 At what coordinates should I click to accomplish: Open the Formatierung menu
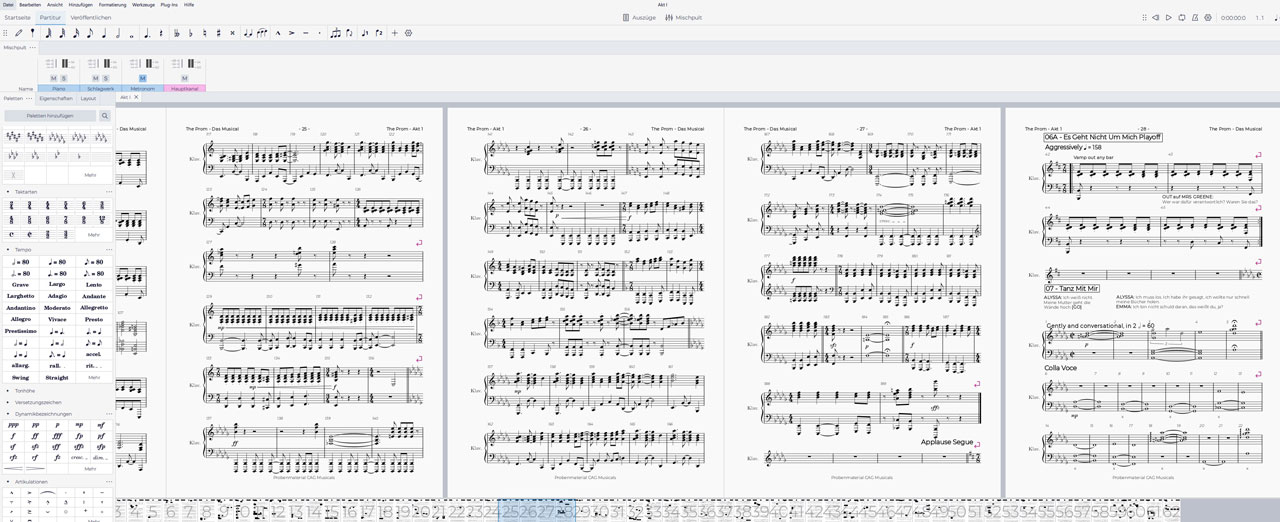(x=112, y=5)
